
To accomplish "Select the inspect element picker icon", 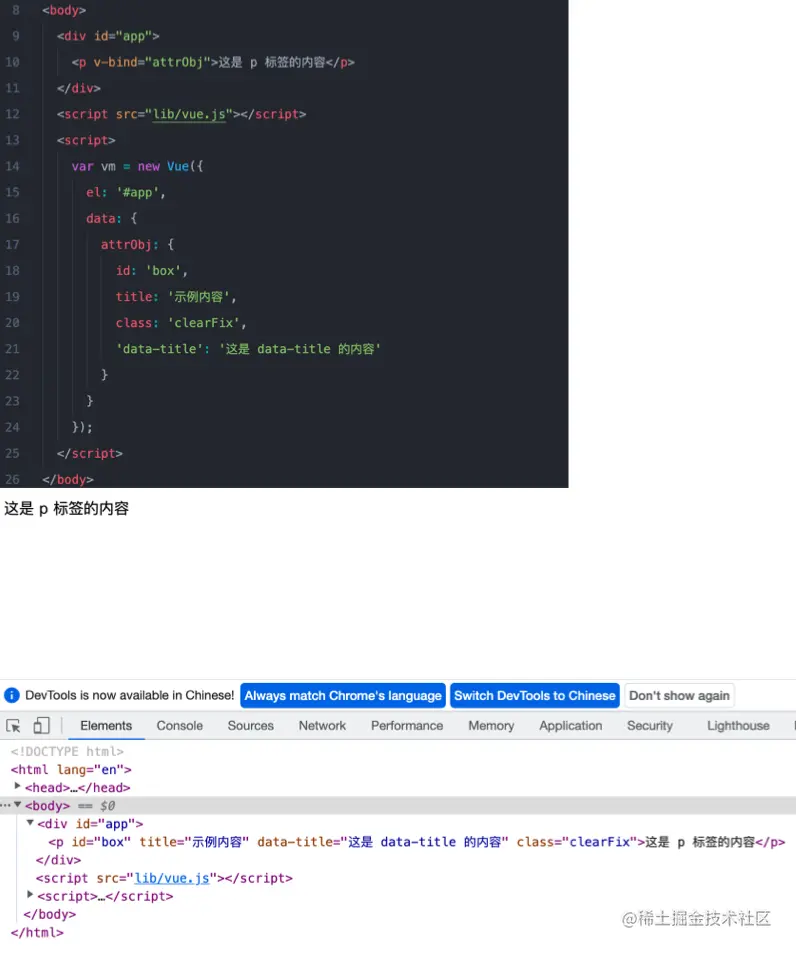I will (13, 726).
